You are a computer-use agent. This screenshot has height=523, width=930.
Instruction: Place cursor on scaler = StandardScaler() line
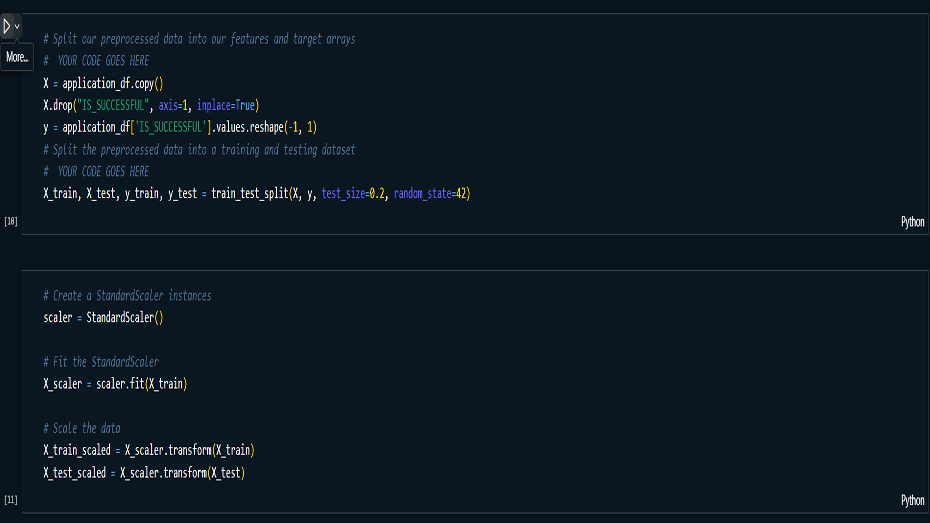pos(103,318)
